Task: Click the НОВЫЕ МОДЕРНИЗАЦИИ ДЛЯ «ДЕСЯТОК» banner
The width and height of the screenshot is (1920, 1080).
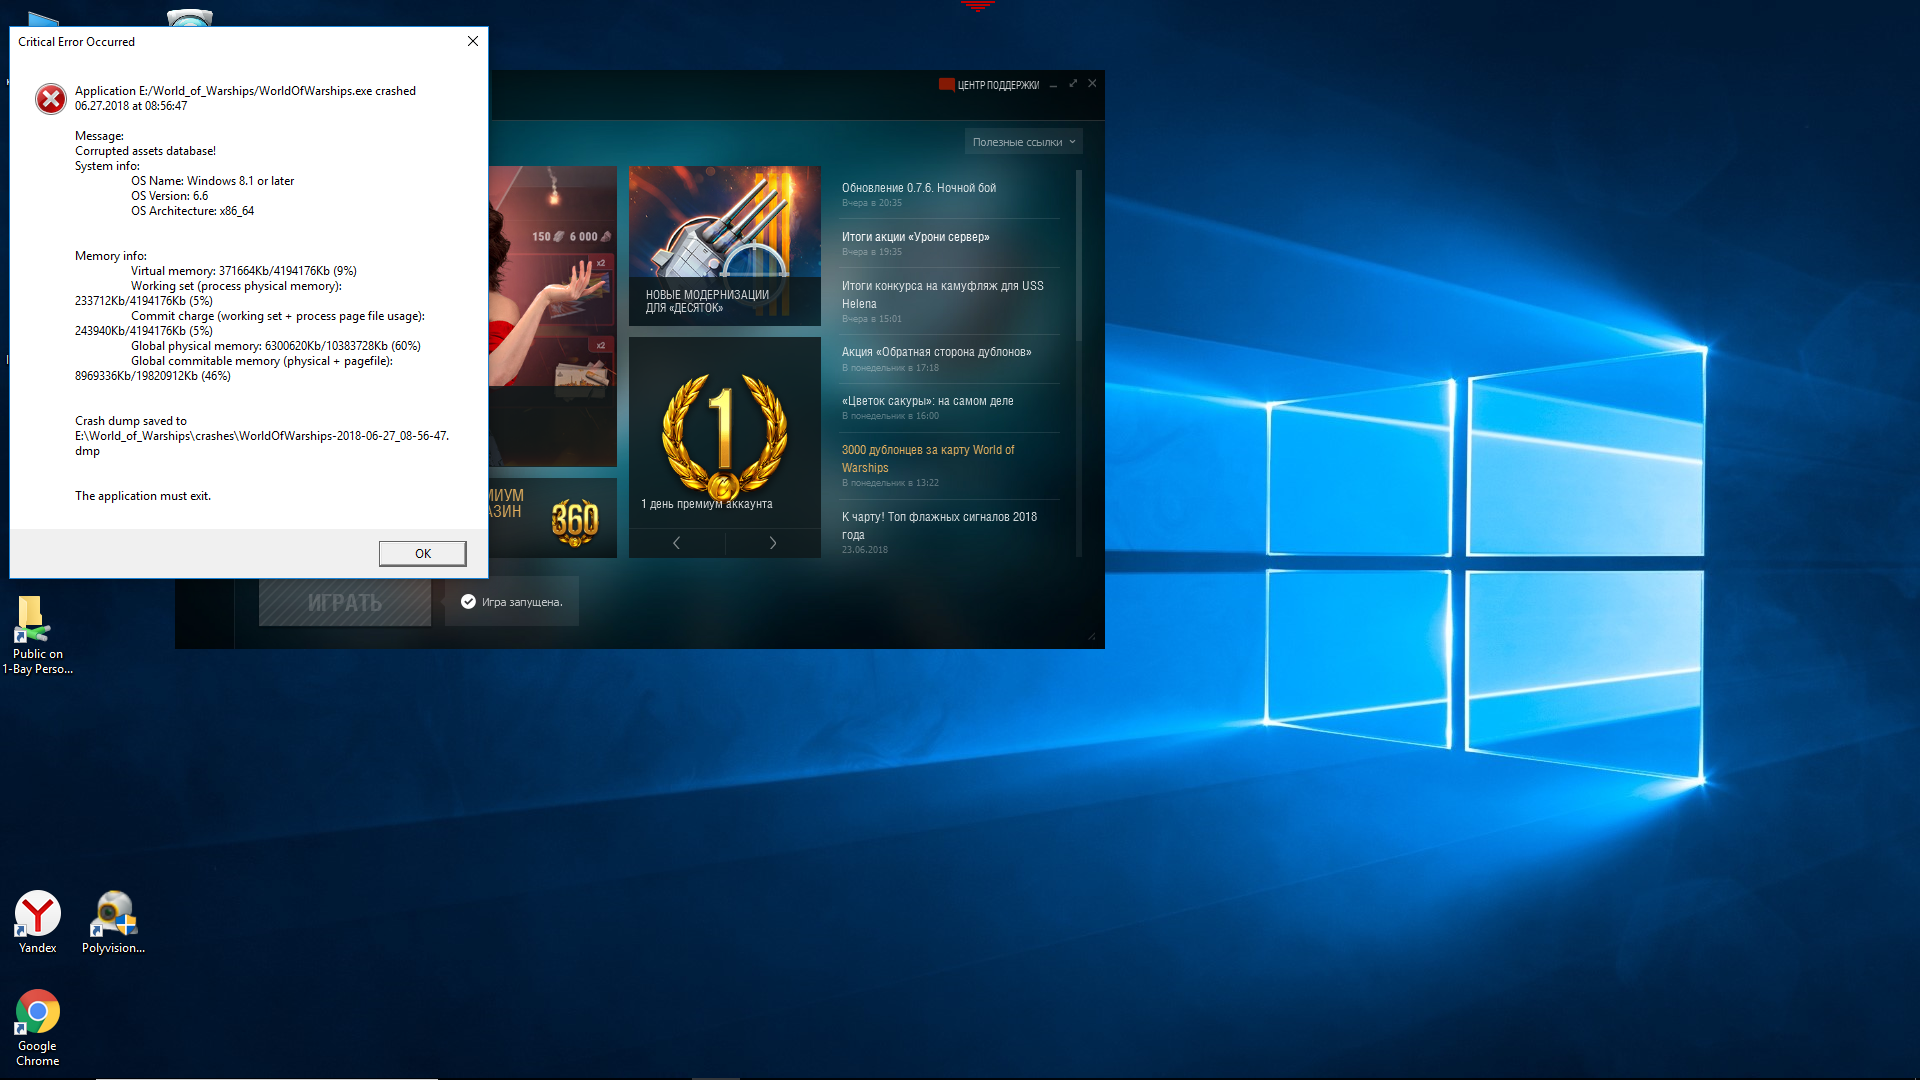Action: coord(724,246)
